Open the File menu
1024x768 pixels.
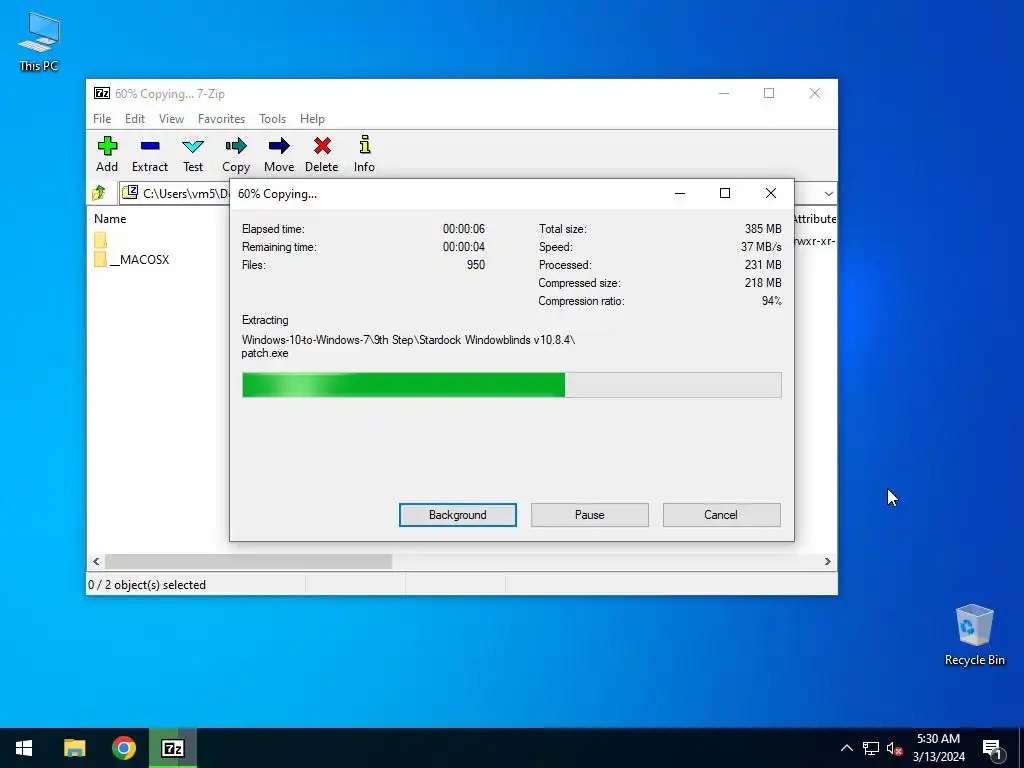click(x=102, y=119)
